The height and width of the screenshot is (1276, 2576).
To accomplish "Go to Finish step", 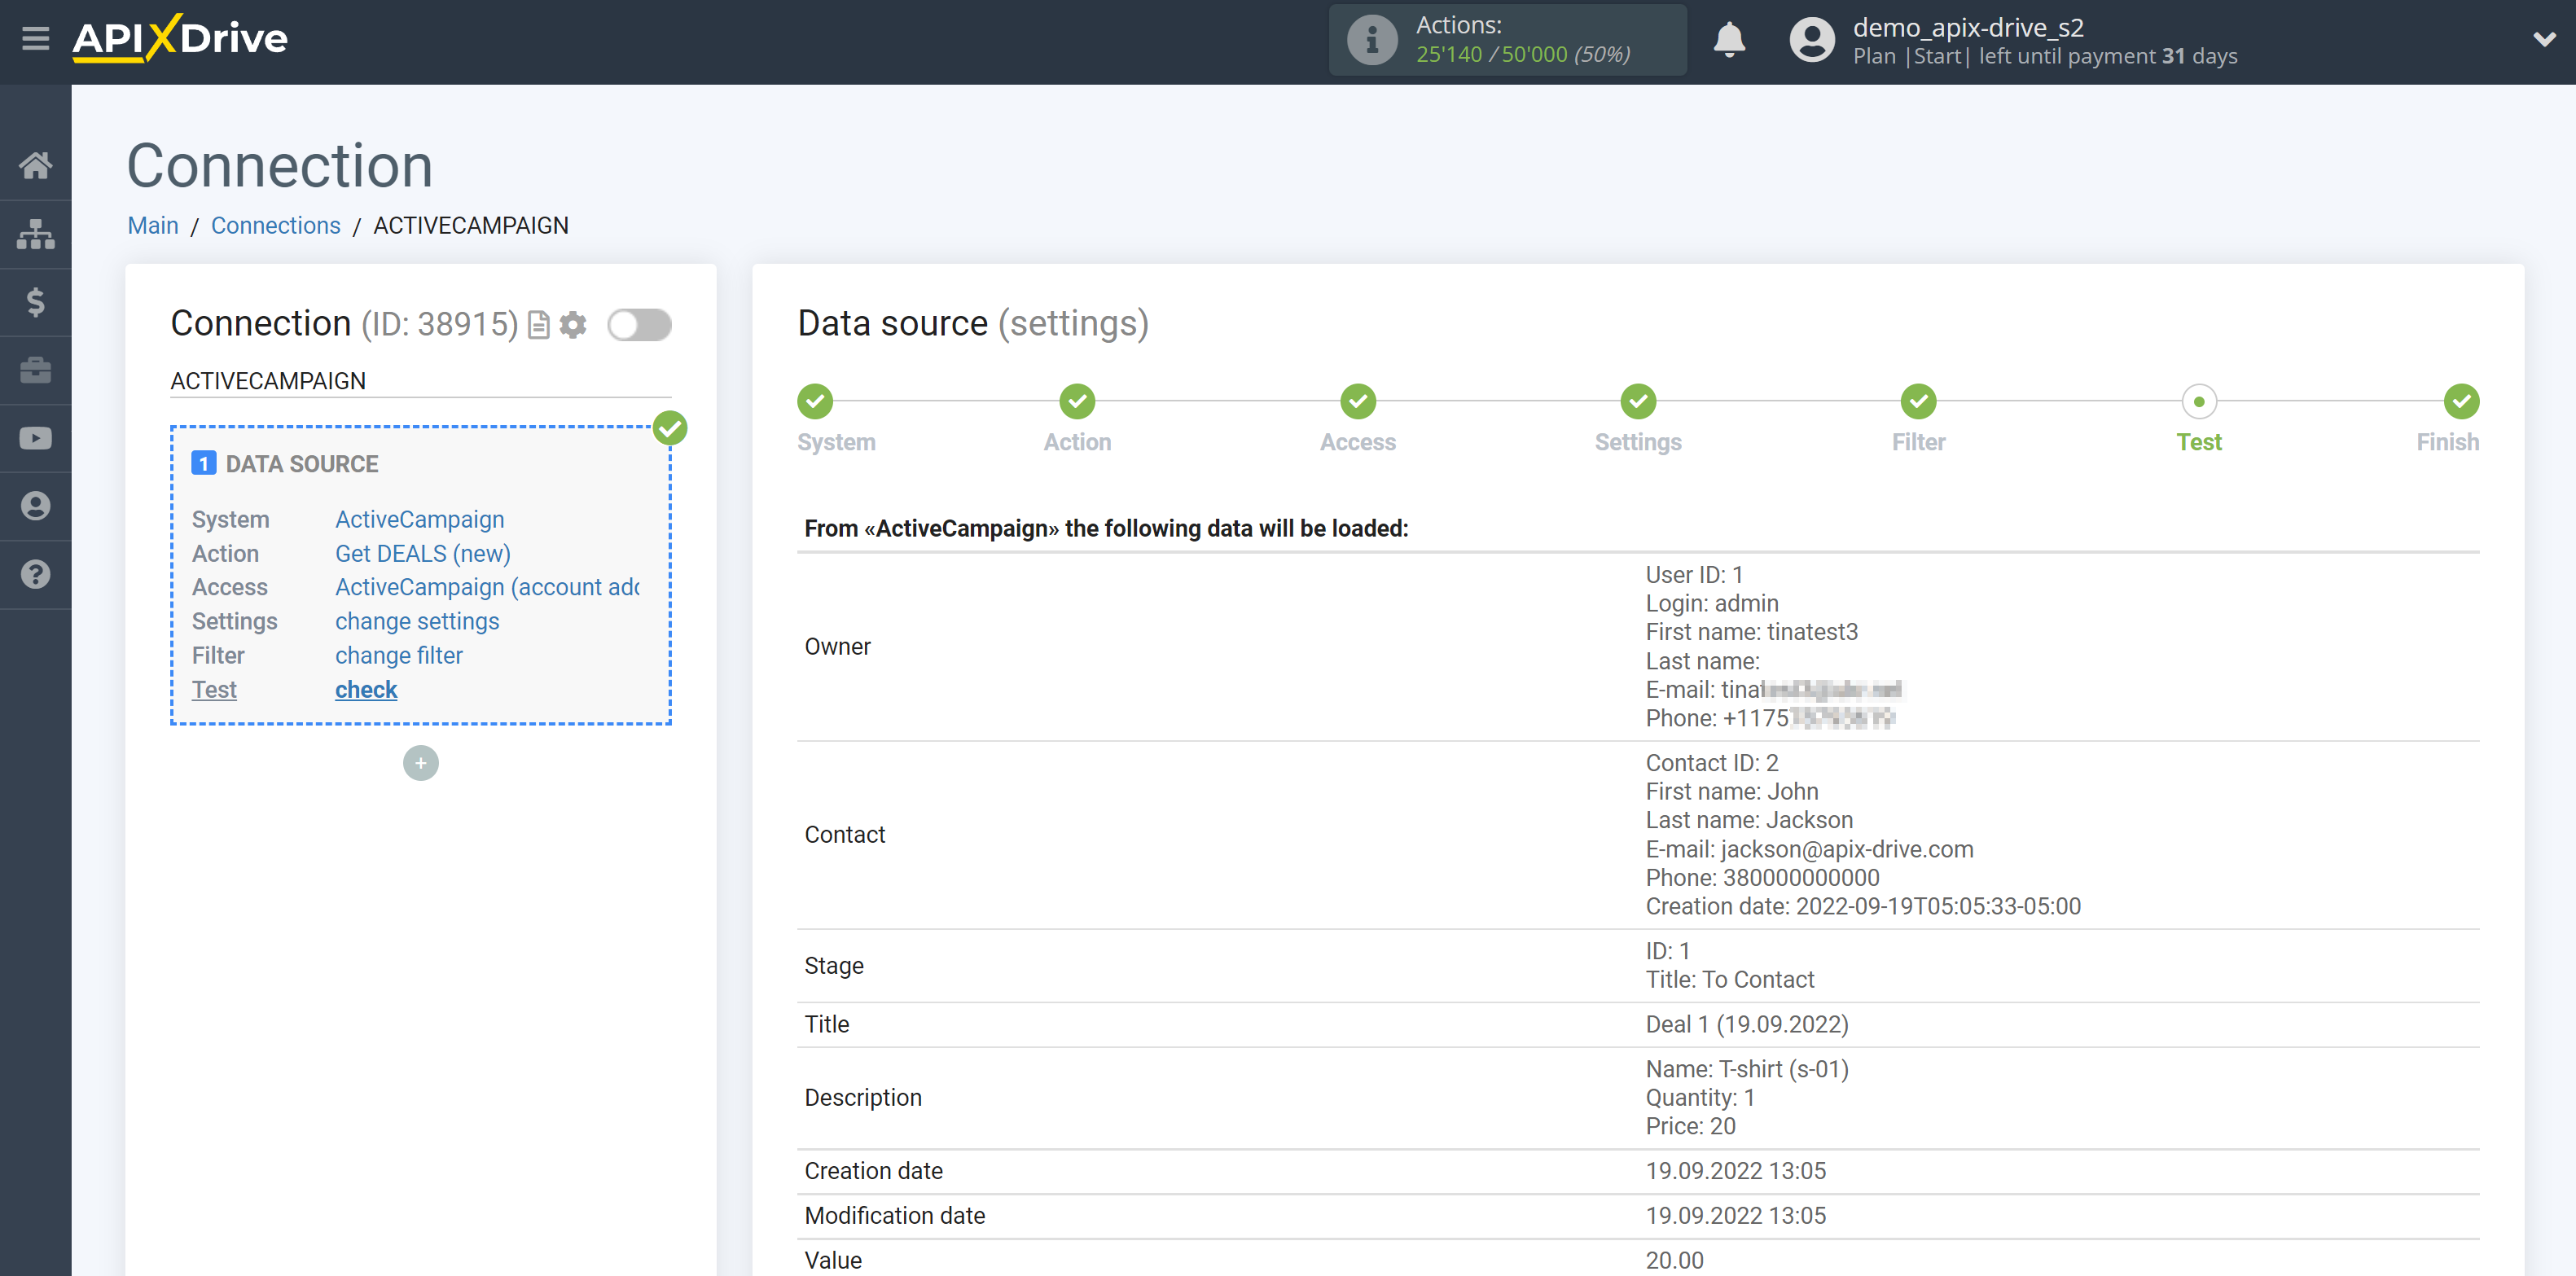I will point(2461,402).
